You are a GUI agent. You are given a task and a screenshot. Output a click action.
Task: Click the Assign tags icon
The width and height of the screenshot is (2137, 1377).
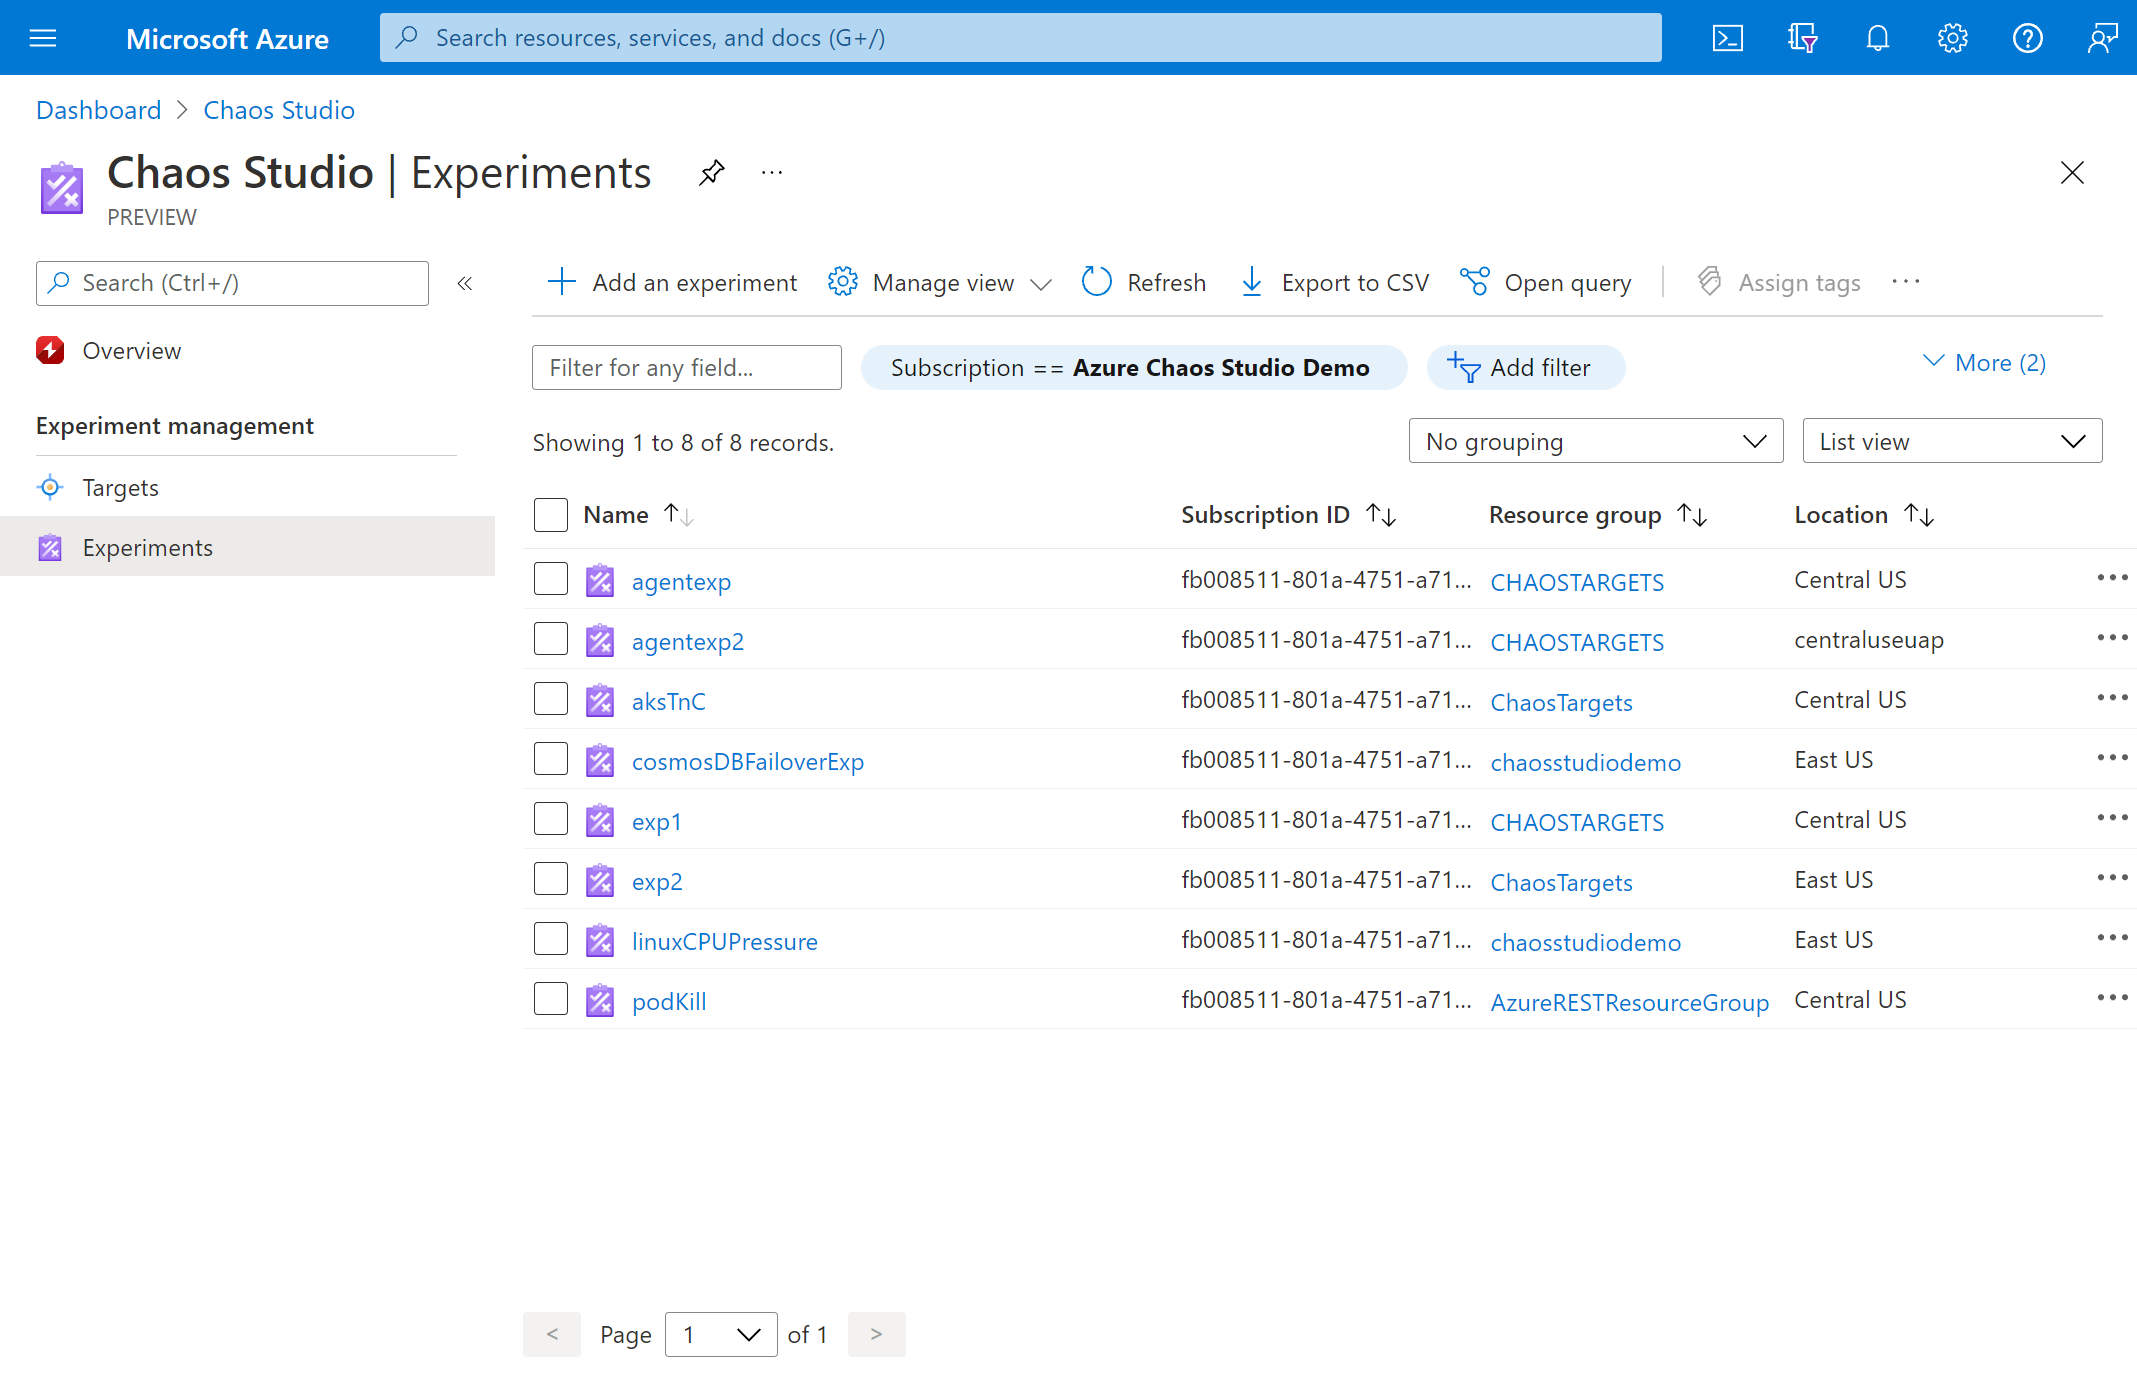1709,280
